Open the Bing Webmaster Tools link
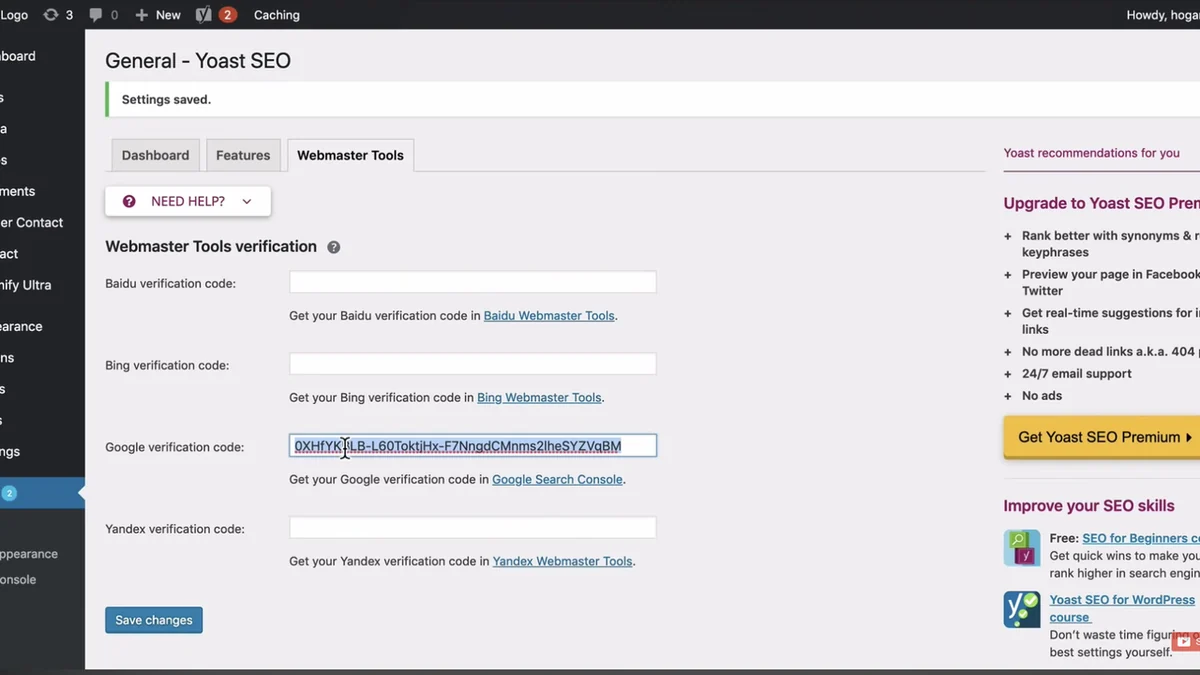This screenshot has width=1200, height=675. pos(539,397)
